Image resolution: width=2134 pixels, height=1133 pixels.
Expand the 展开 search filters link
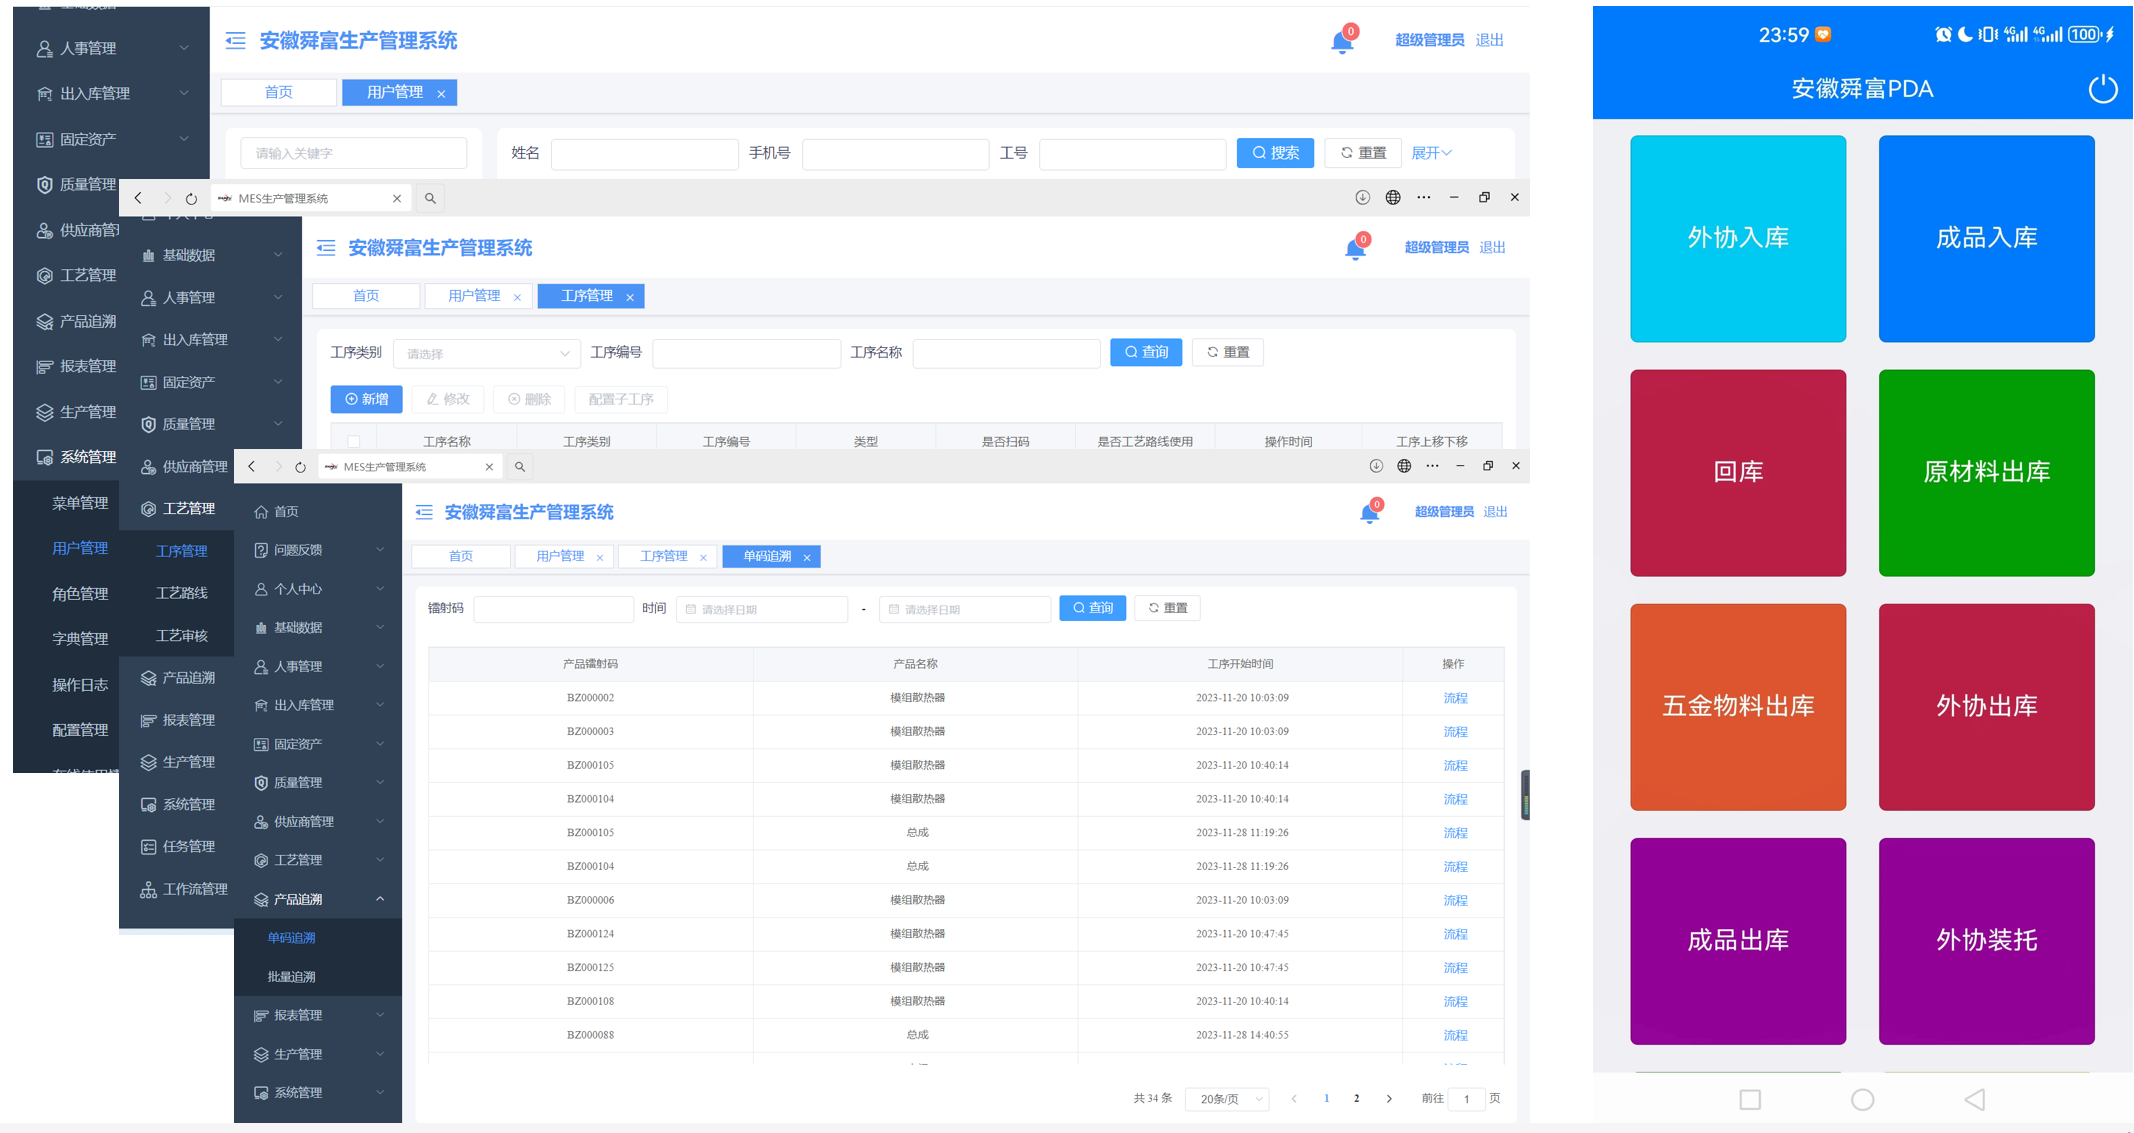point(1431,153)
